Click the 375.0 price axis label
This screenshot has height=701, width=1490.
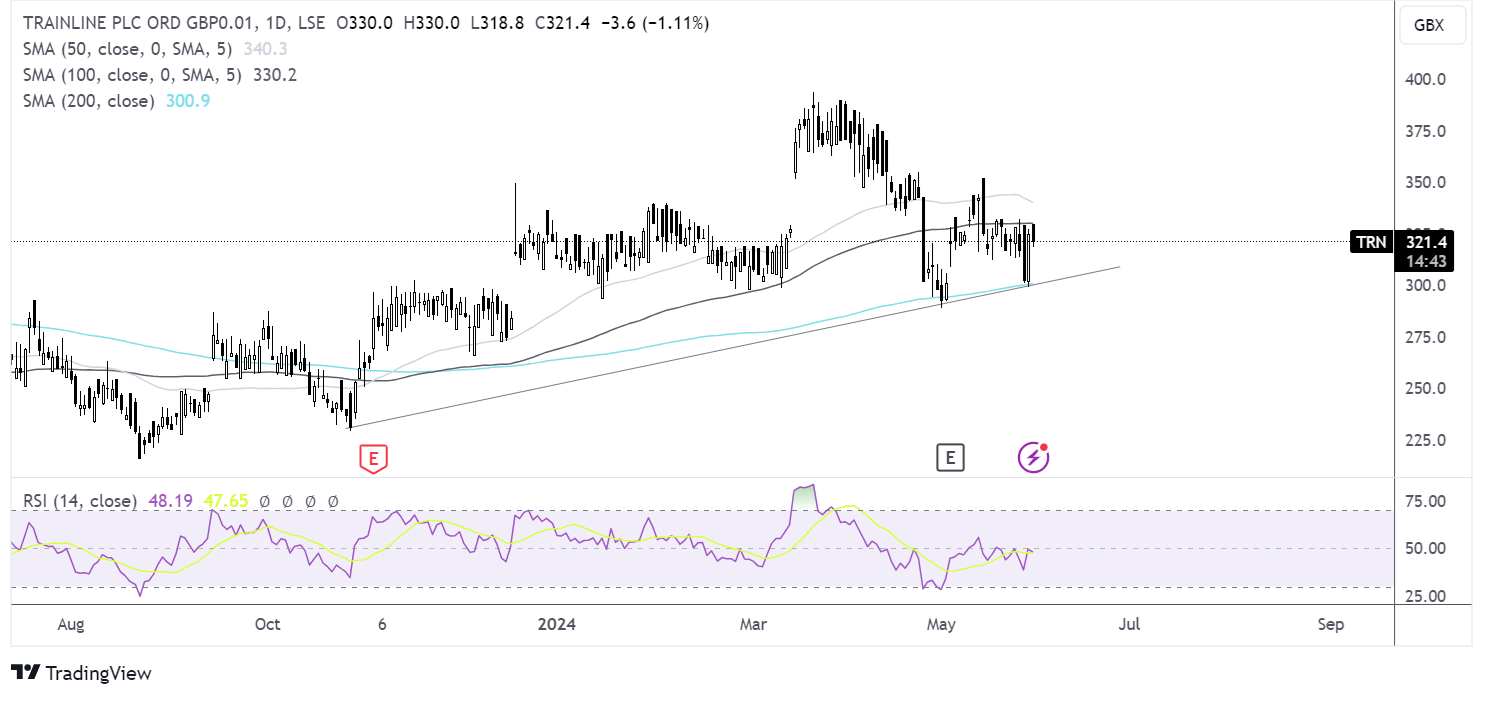1427,131
